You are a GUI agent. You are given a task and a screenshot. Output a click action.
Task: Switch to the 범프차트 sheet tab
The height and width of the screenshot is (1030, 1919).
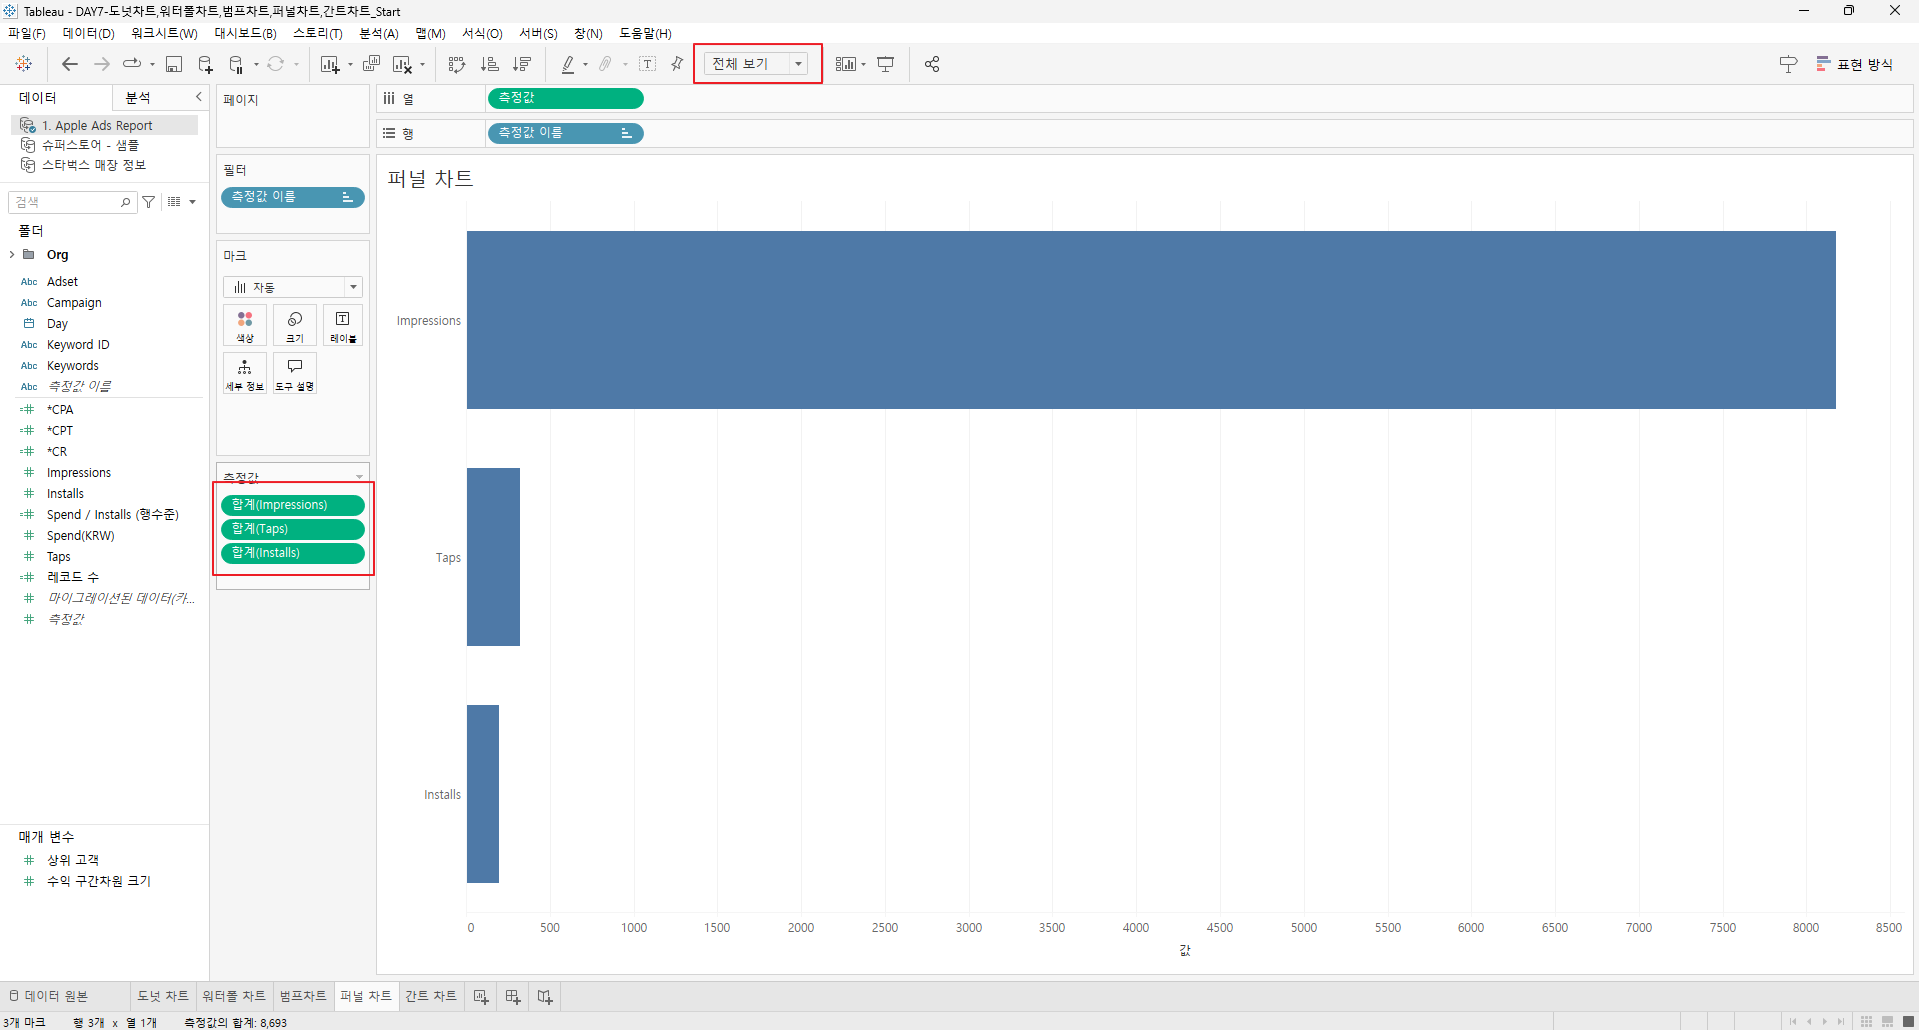[x=303, y=996]
